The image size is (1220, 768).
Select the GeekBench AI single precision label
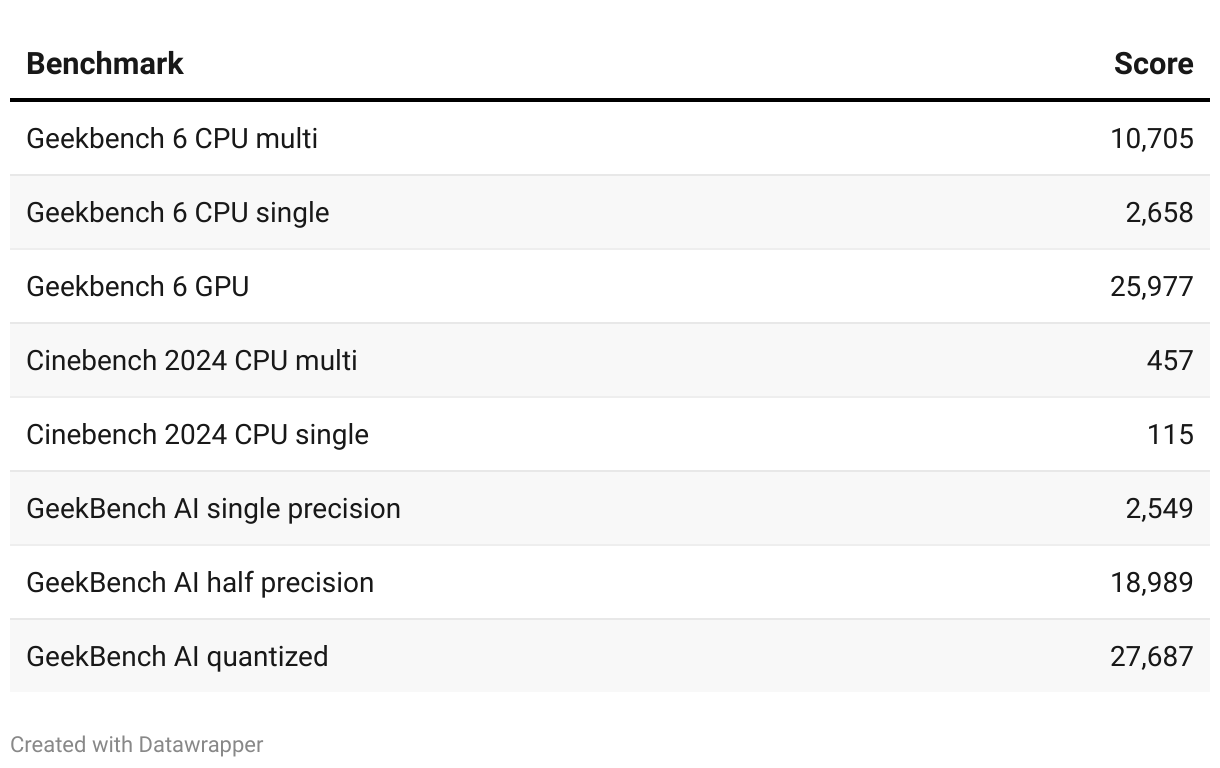[x=213, y=508]
